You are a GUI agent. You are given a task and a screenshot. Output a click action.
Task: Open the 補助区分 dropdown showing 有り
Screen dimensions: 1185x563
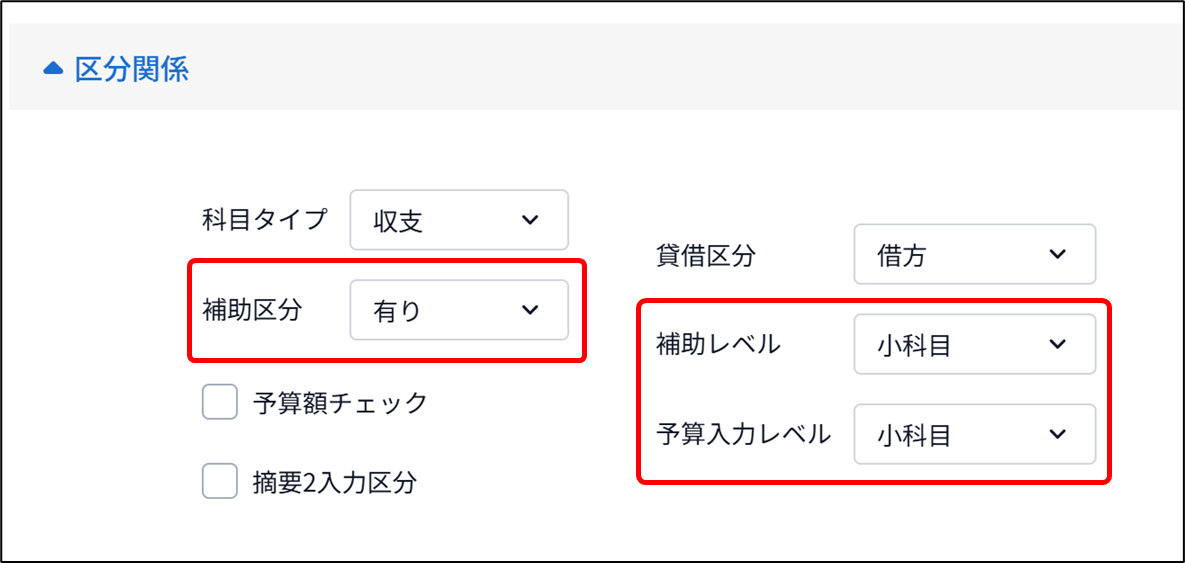tap(459, 310)
